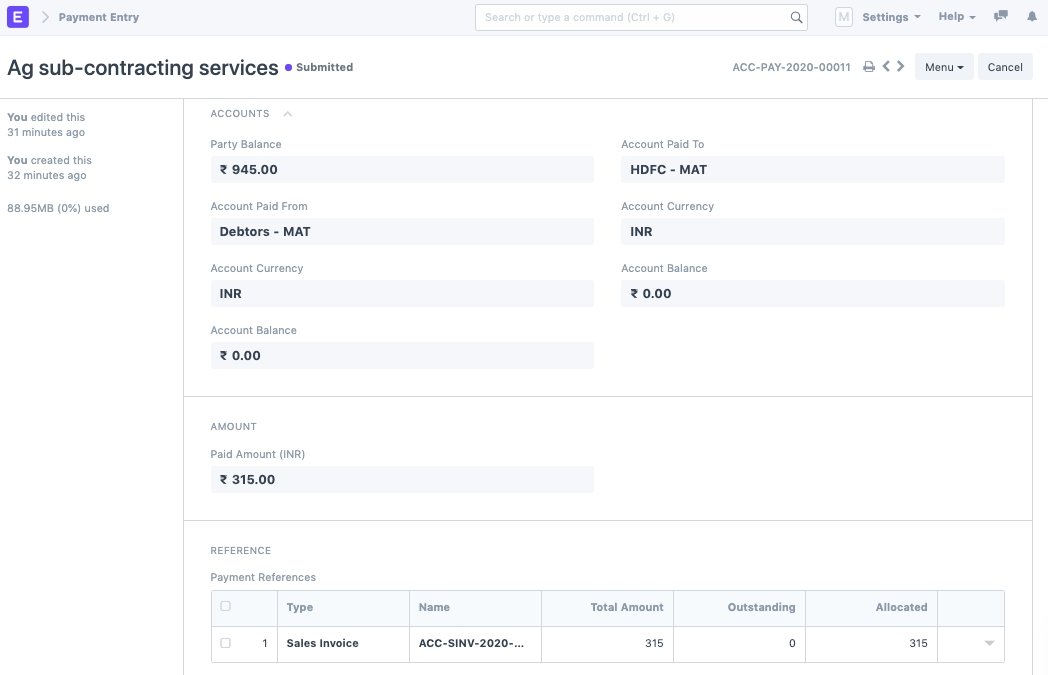Select all rows checkbox in Payment References
Image resolution: width=1048 pixels, height=675 pixels.
click(x=225, y=606)
